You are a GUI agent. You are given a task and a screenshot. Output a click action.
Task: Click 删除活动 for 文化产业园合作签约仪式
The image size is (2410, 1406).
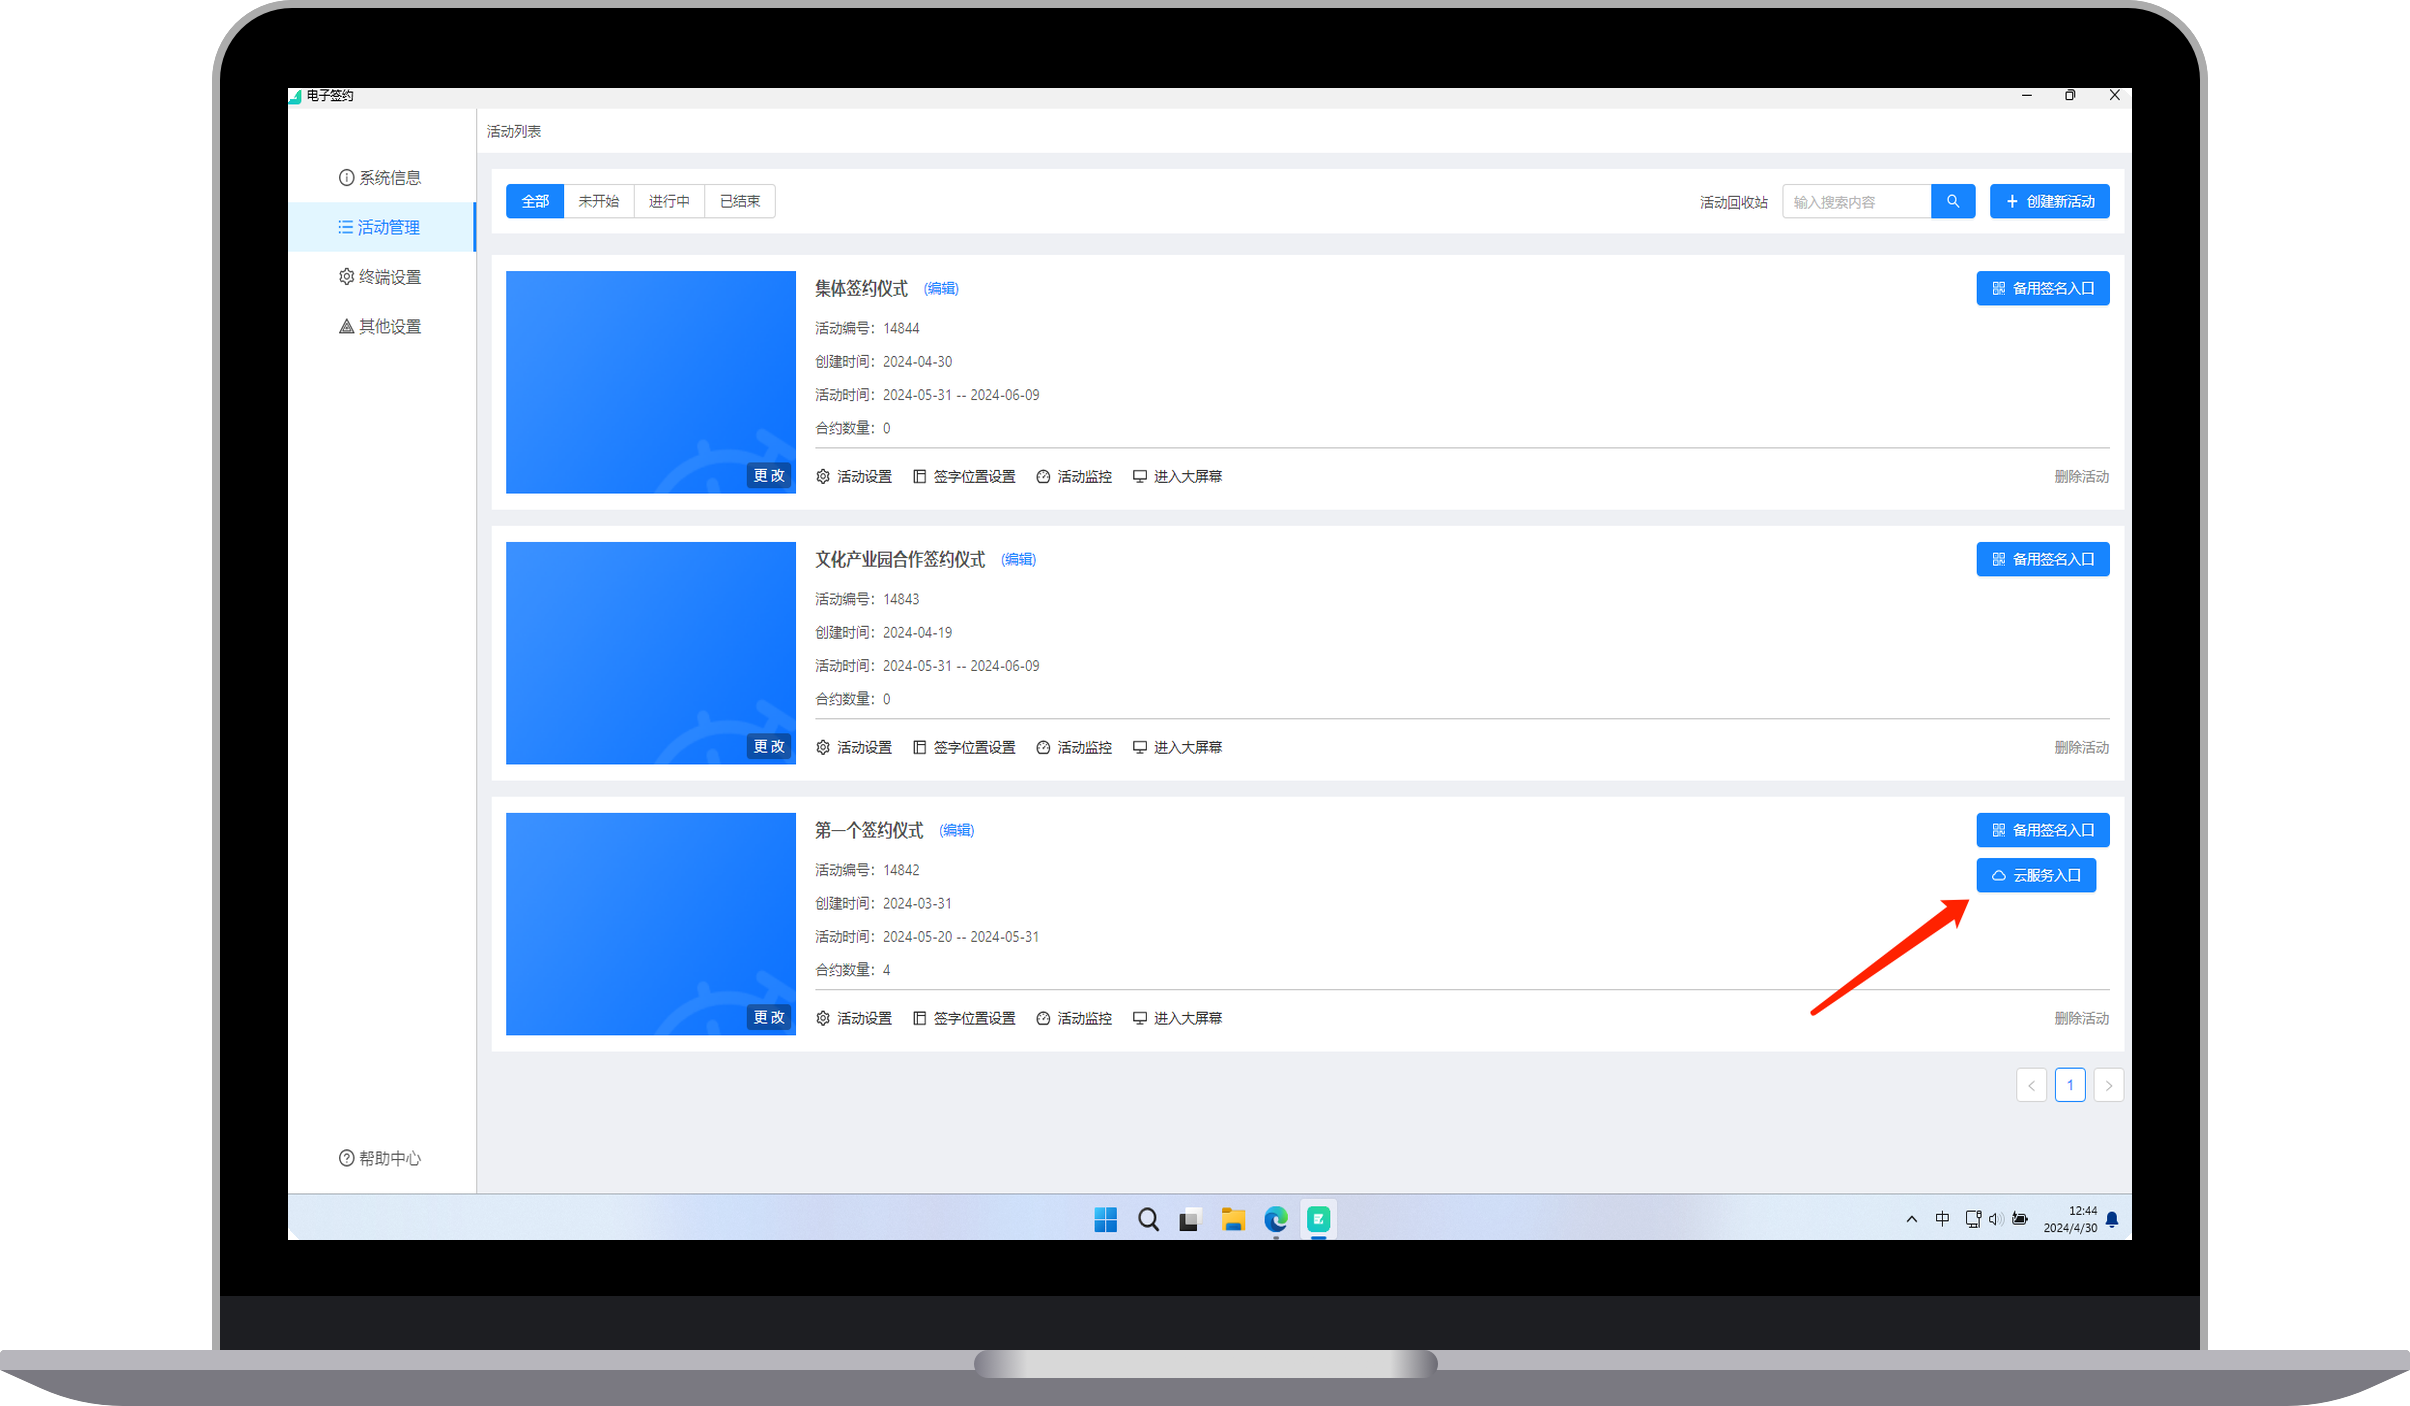[x=2082, y=748]
